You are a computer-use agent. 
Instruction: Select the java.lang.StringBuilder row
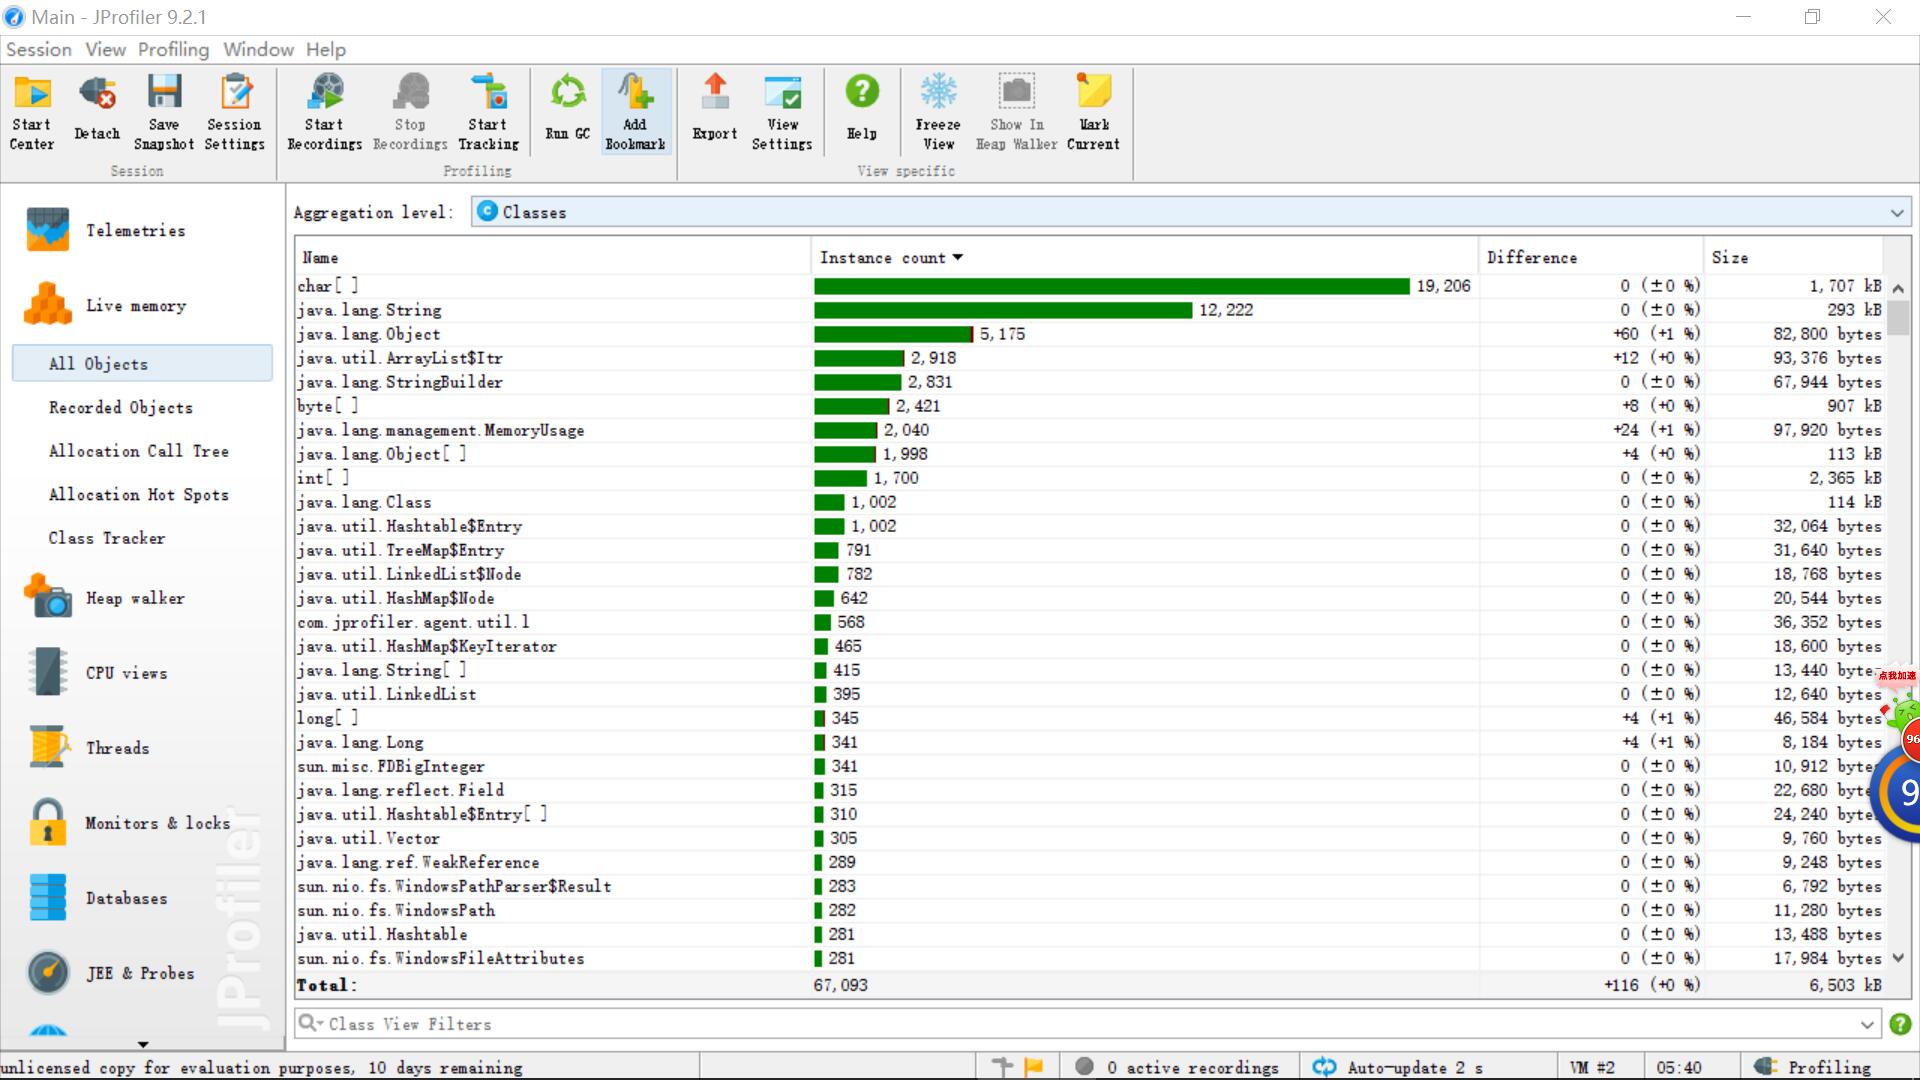coord(1090,382)
